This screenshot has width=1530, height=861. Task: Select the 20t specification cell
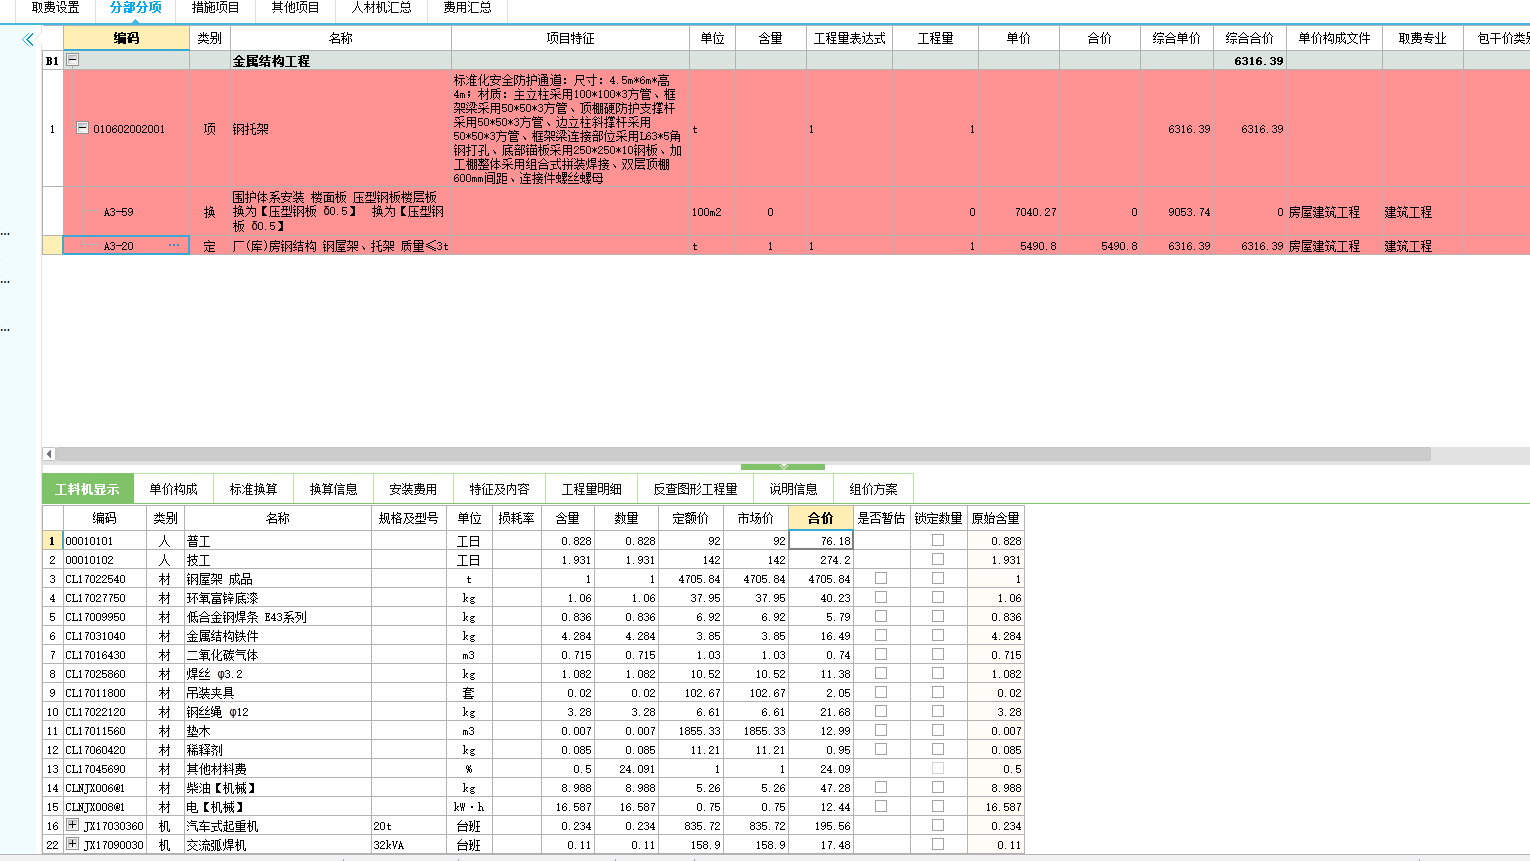coord(411,826)
